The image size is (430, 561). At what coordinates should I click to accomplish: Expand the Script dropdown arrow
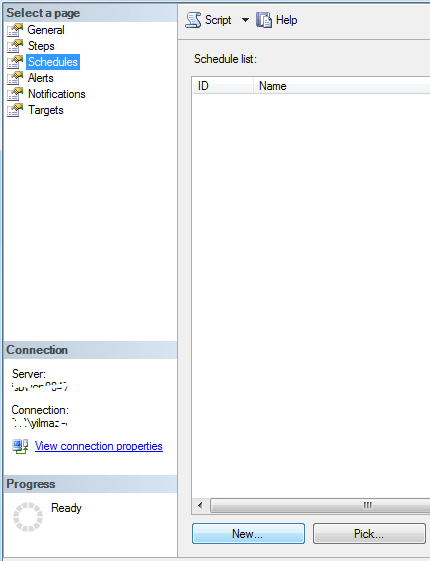pyautogui.click(x=245, y=20)
